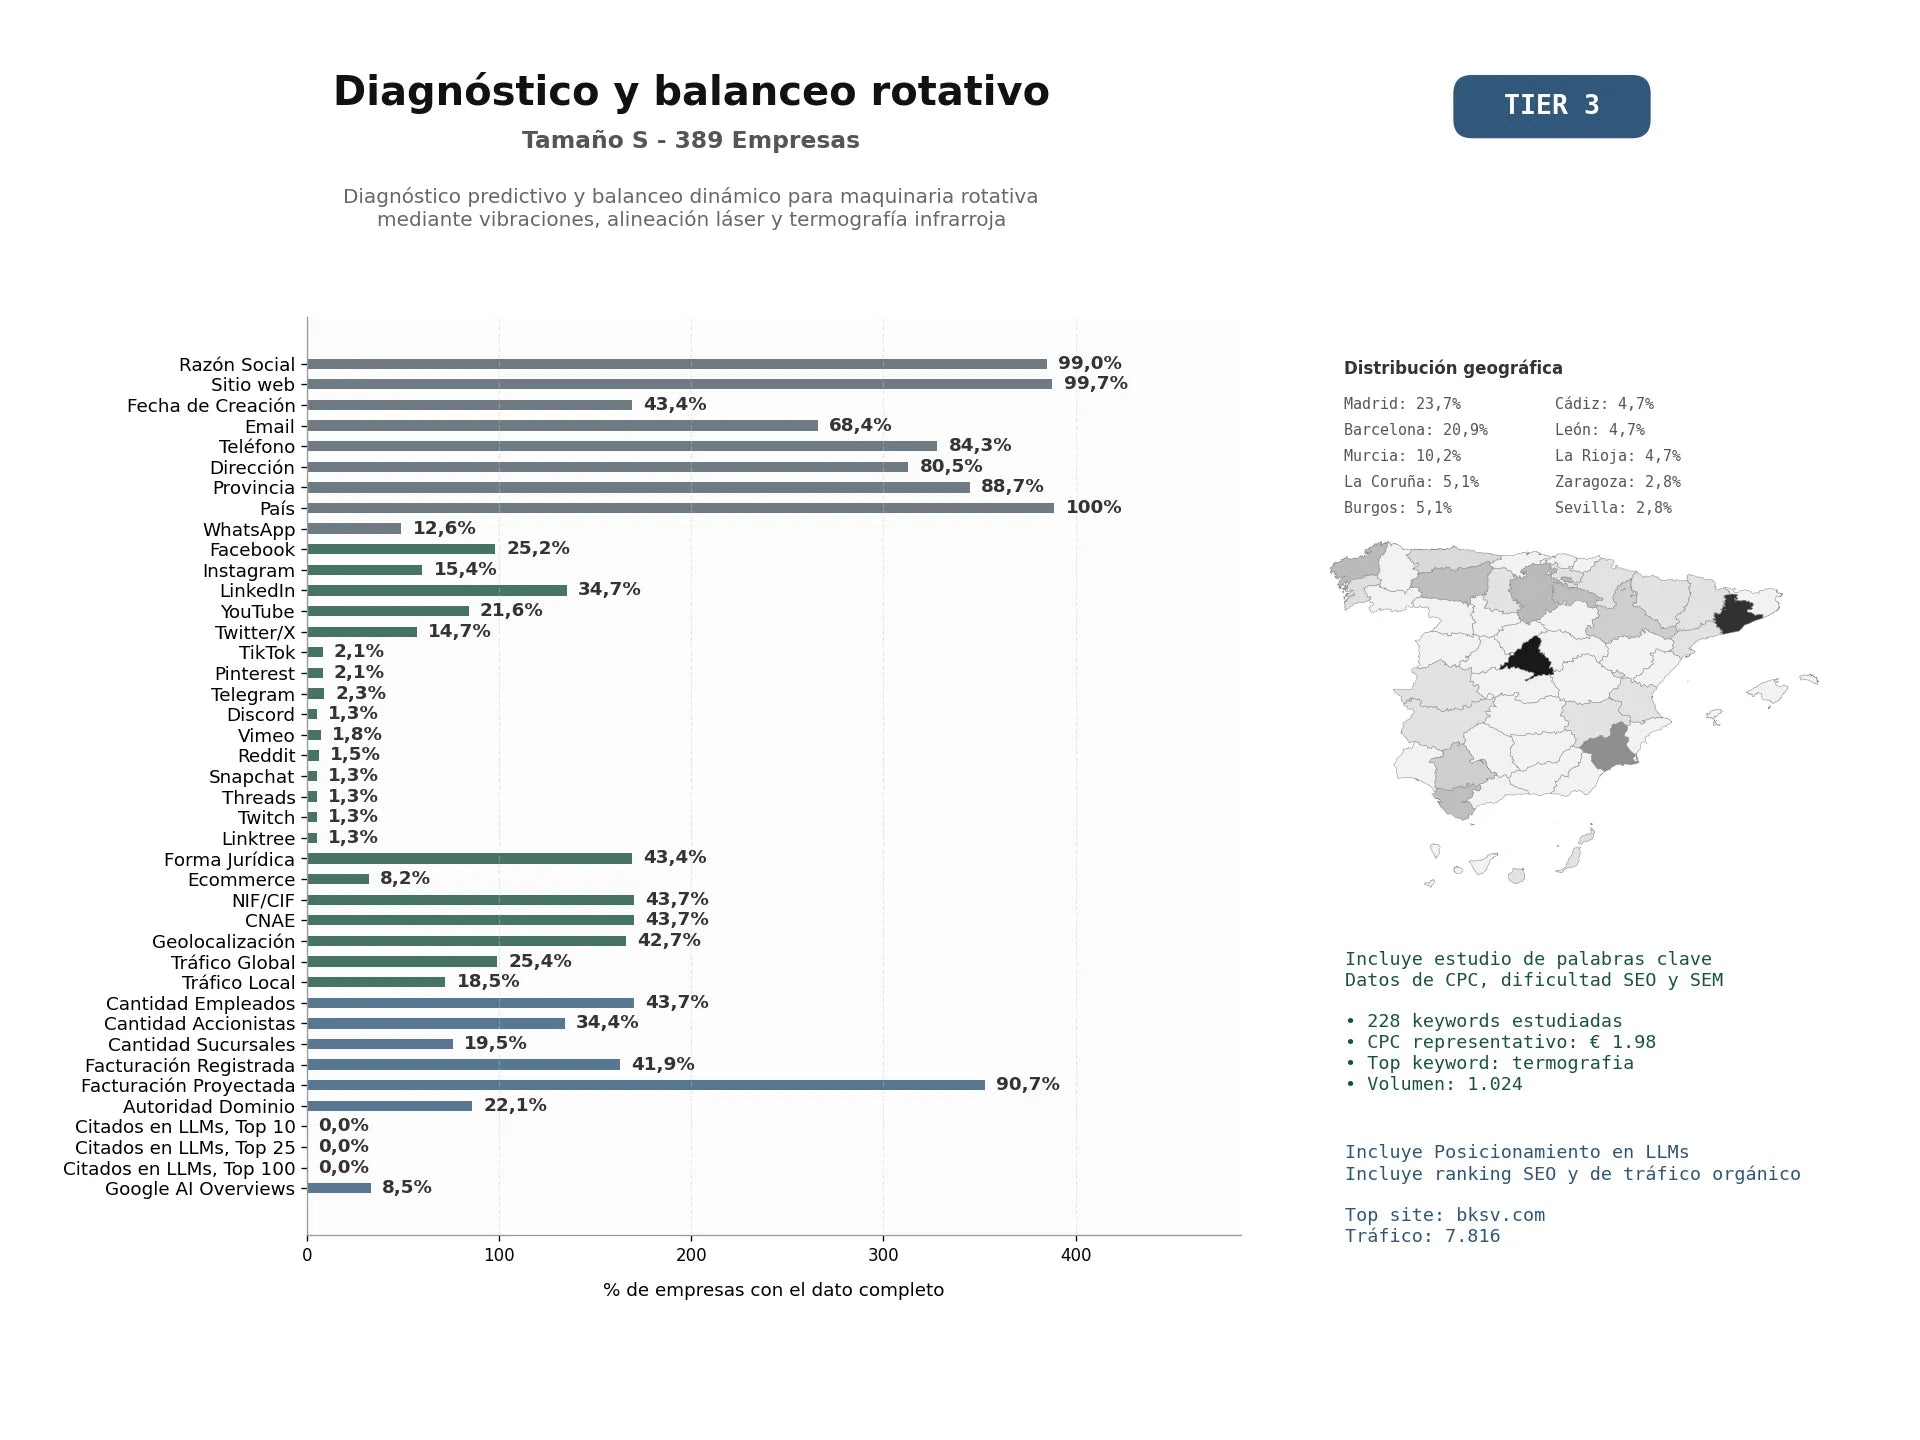
Task: Select the subtitle 'Tamaño S - 389 Empresas'
Action: point(691,140)
